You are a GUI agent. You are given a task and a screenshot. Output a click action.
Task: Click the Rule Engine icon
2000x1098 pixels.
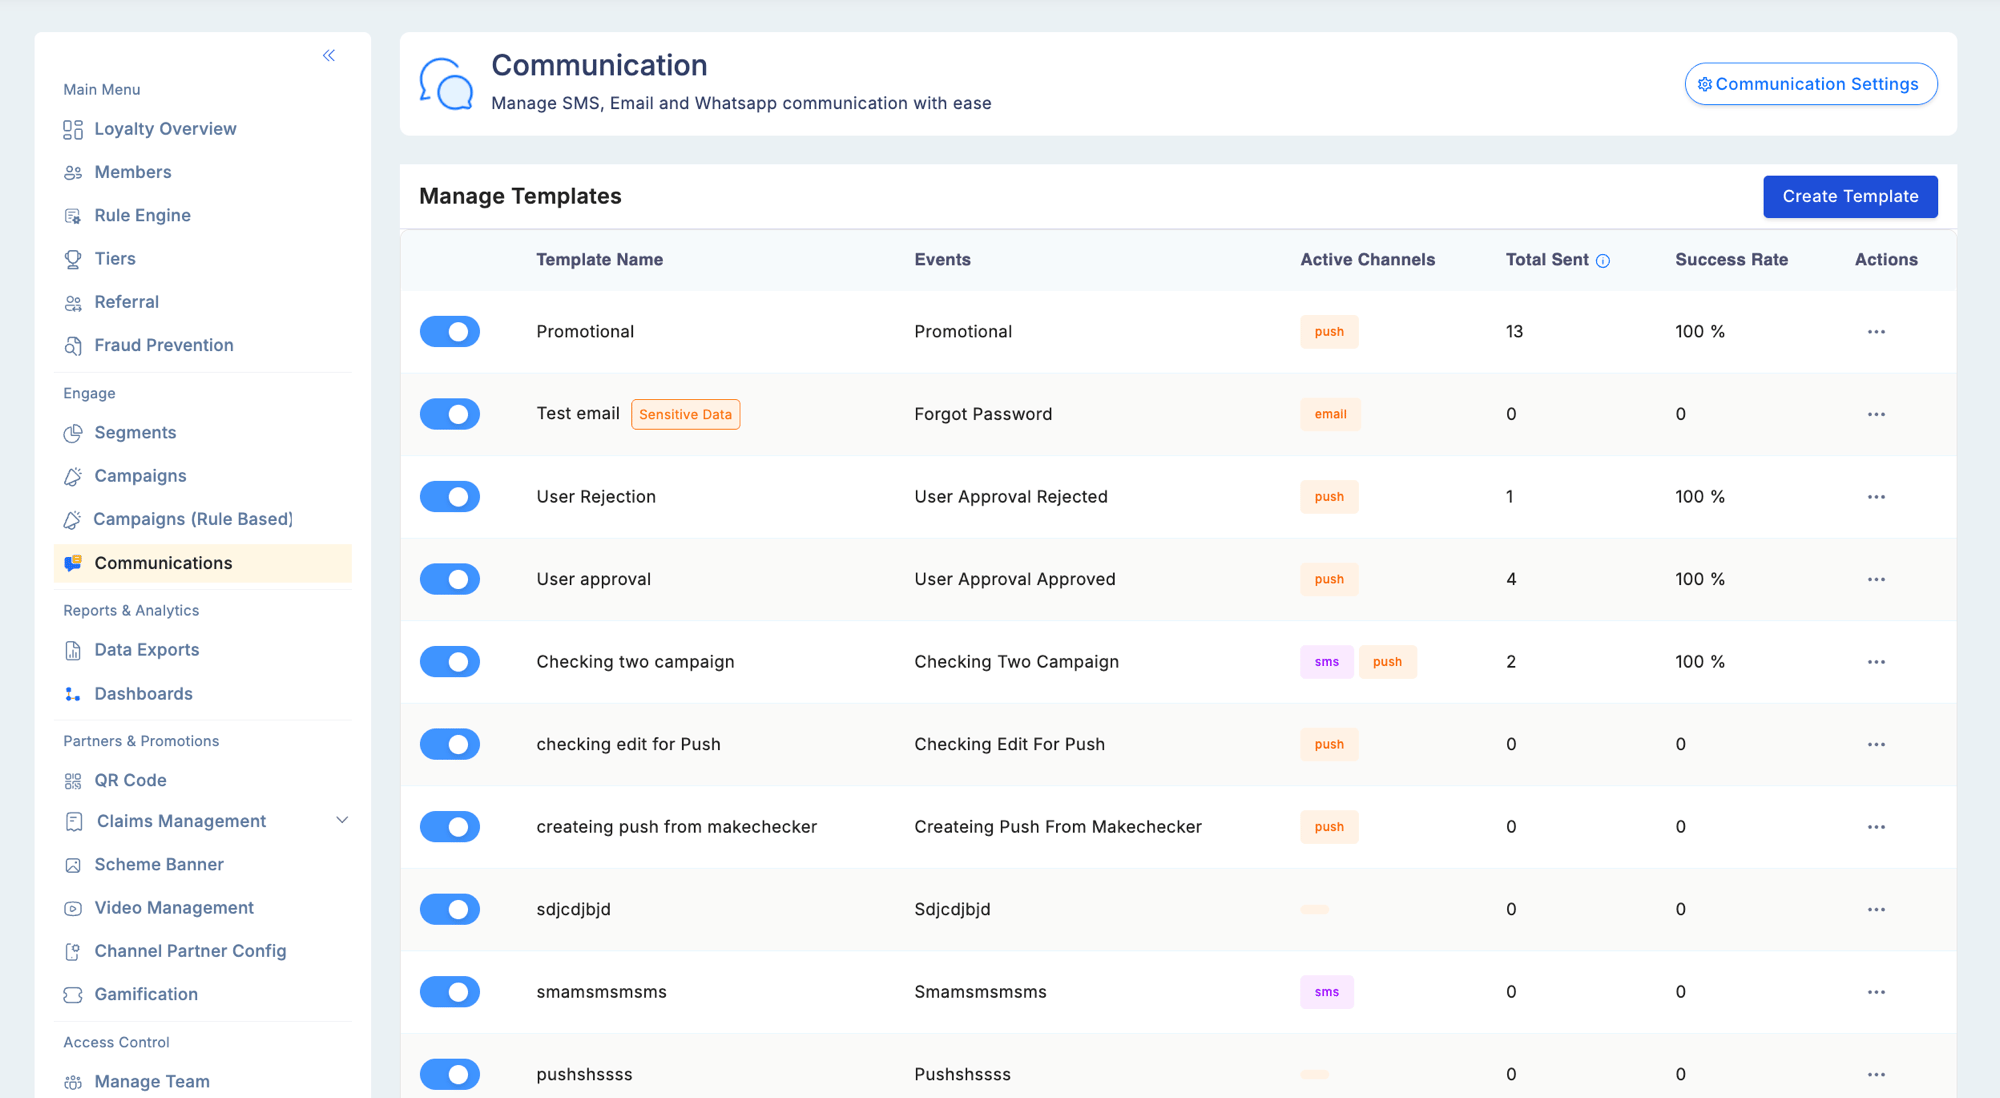point(73,215)
